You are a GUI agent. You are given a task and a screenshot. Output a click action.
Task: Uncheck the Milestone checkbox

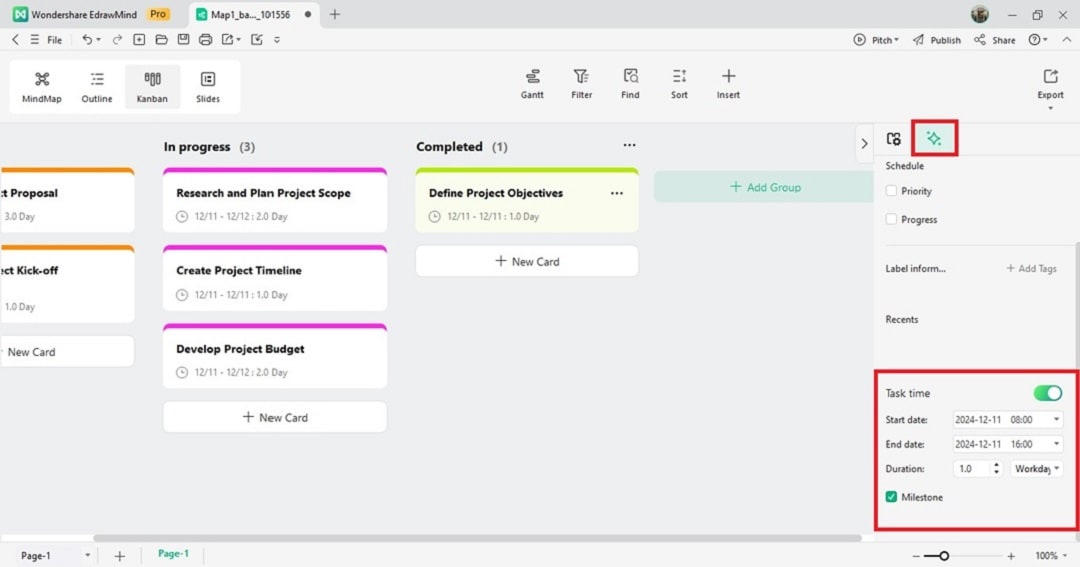coord(892,497)
